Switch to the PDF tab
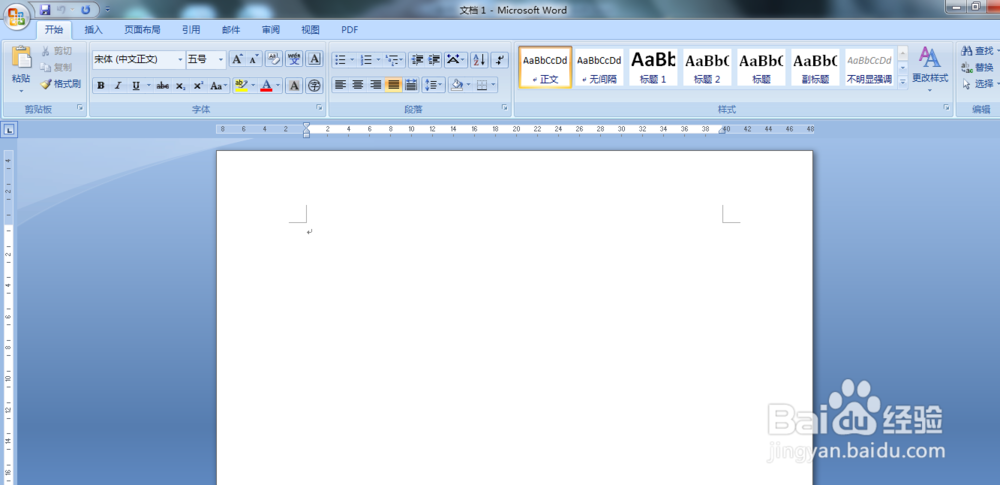The width and height of the screenshot is (1000, 485). 349,30
